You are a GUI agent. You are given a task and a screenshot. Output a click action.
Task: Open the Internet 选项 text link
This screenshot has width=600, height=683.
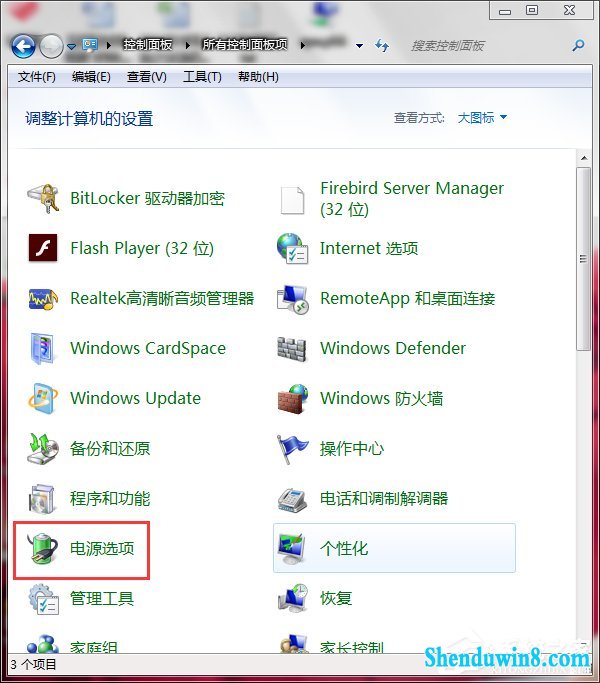tap(369, 248)
